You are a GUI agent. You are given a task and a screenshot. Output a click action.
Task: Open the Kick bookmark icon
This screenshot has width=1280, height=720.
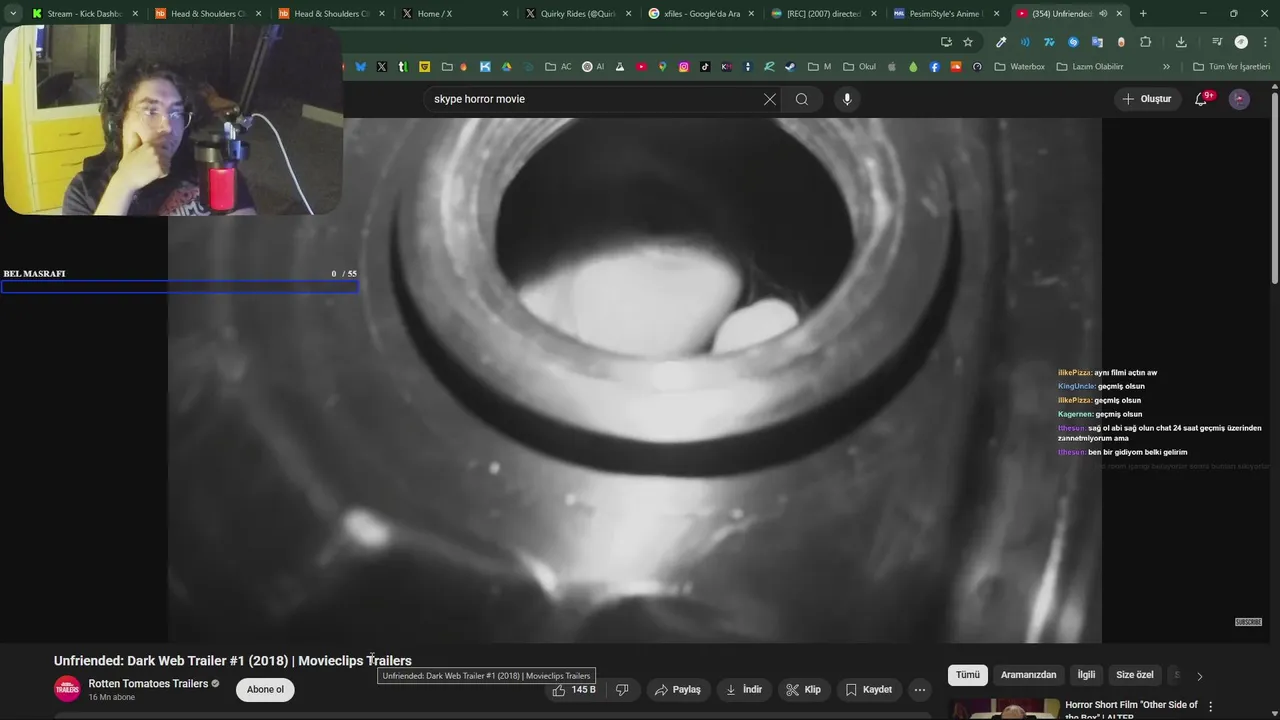point(485,67)
